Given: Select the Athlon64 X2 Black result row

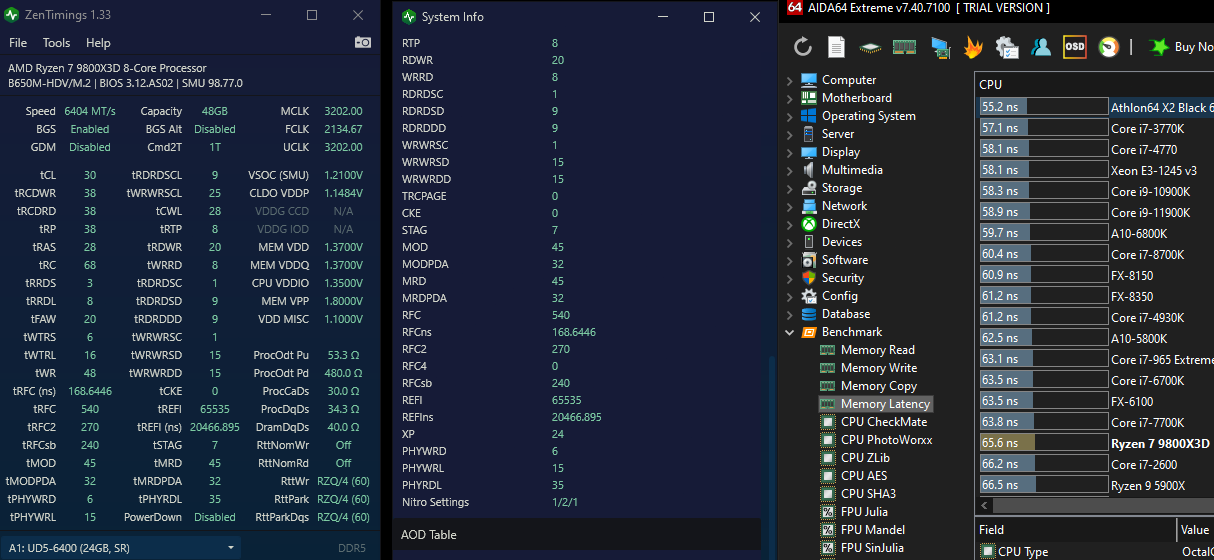Looking at the screenshot, I should (x=1095, y=107).
